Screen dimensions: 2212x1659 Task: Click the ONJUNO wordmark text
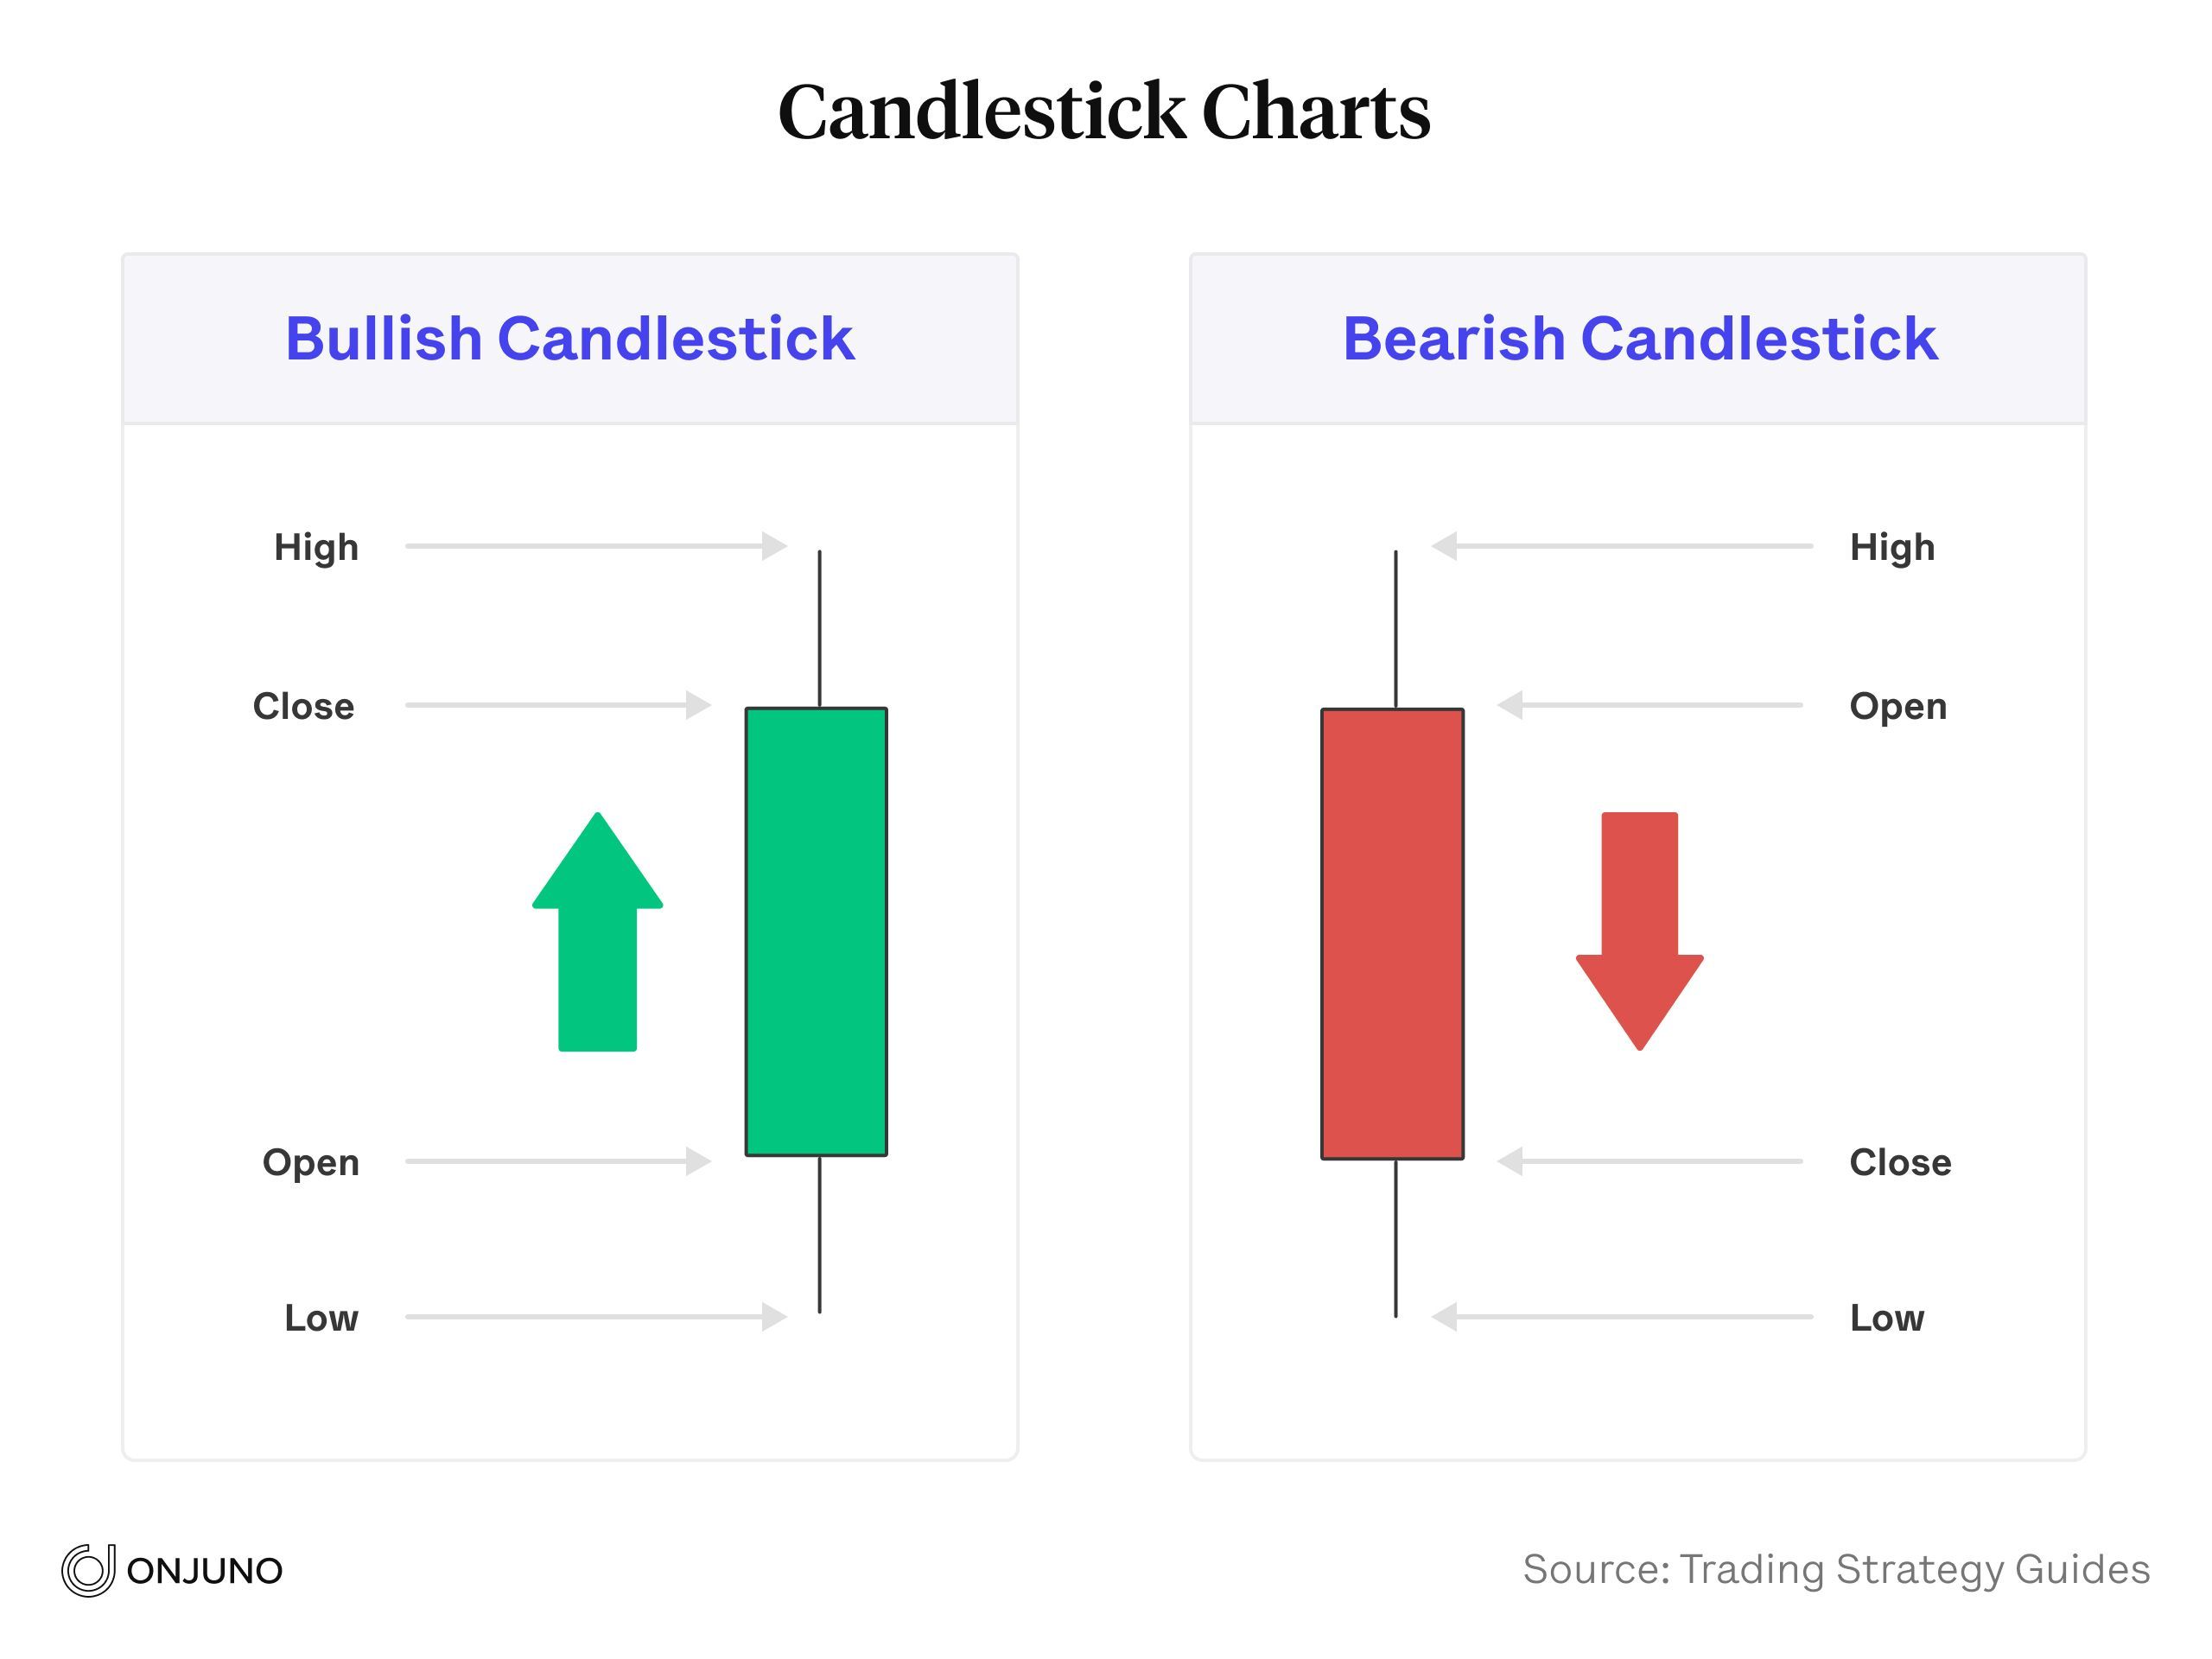205,1571
